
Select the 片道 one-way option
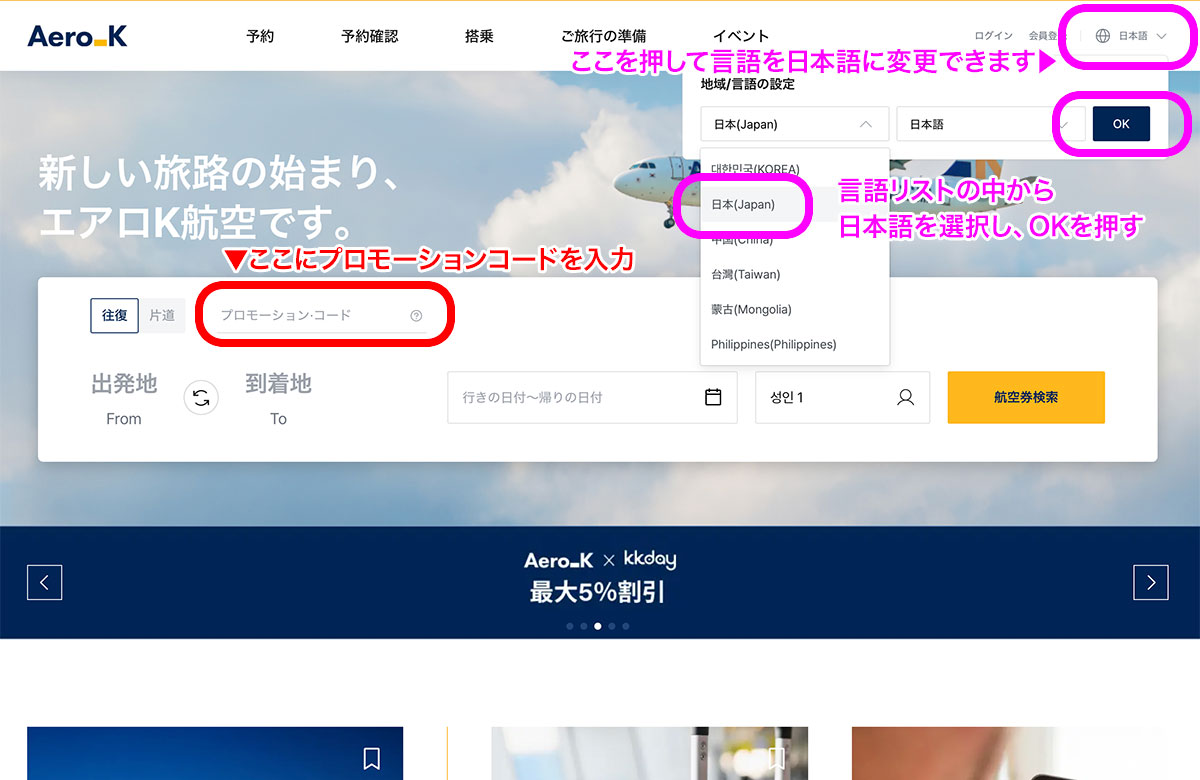(162, 315)
